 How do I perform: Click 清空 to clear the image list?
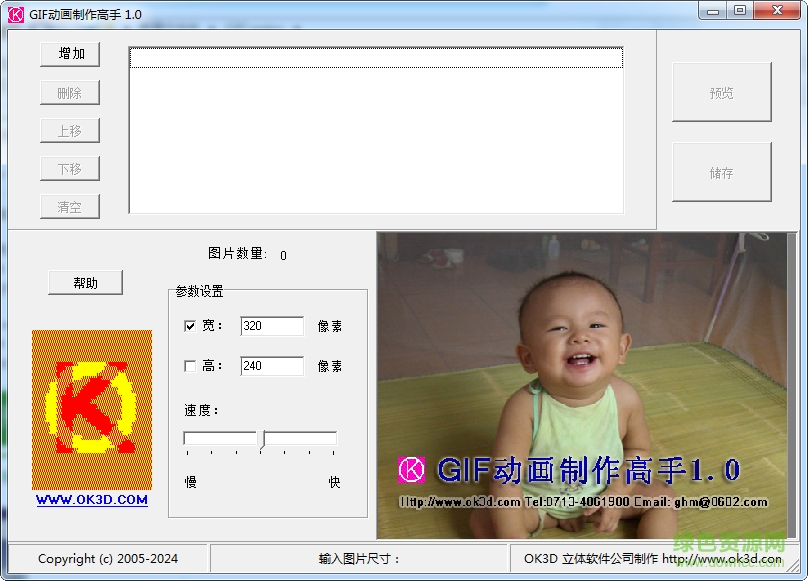(69, 206)
